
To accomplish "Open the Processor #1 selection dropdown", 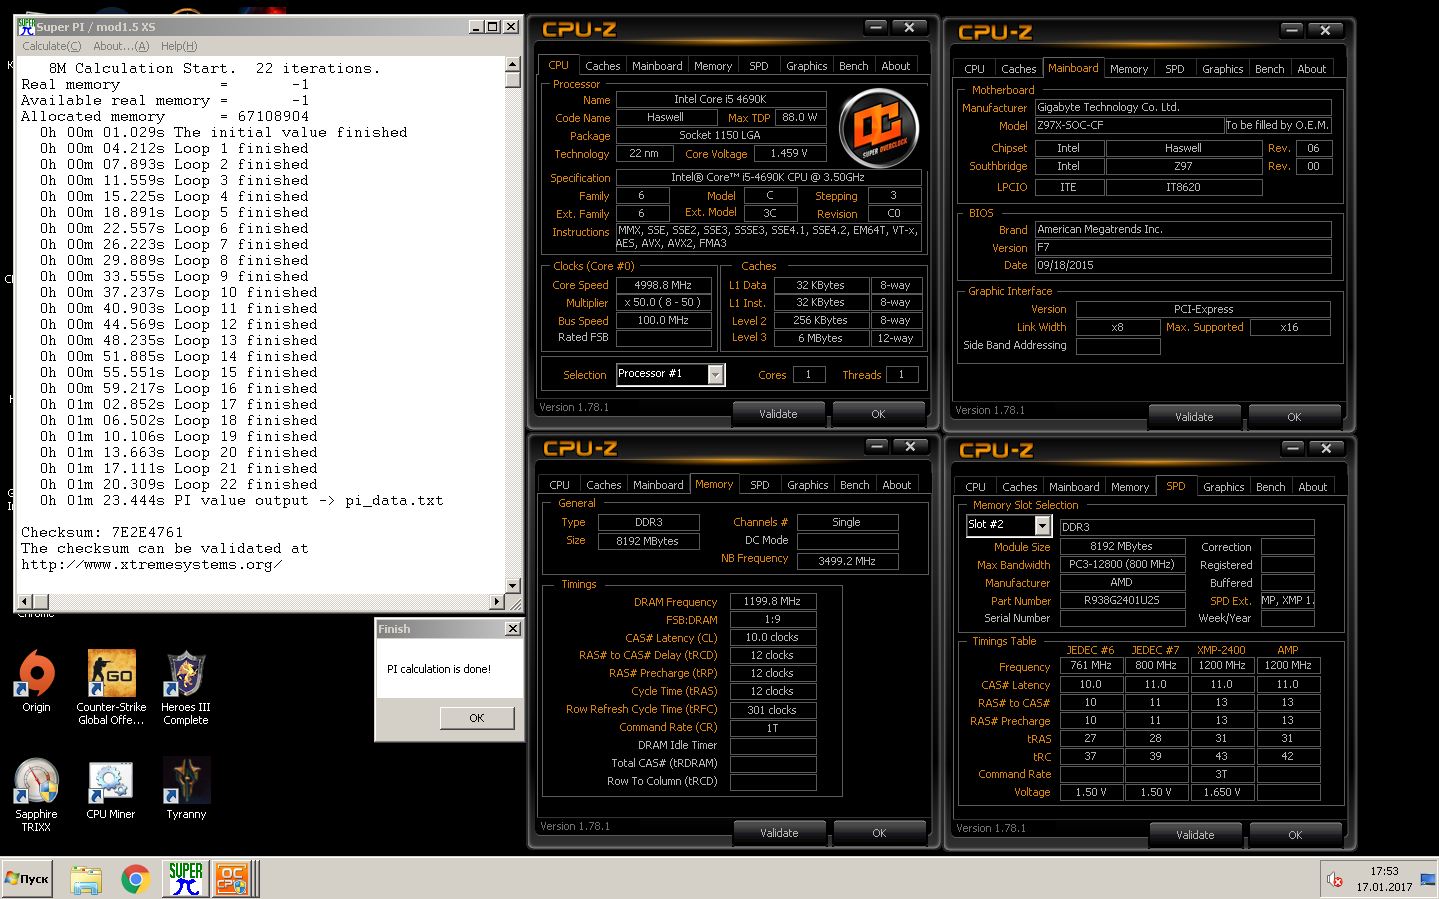I will coord(715,374).
